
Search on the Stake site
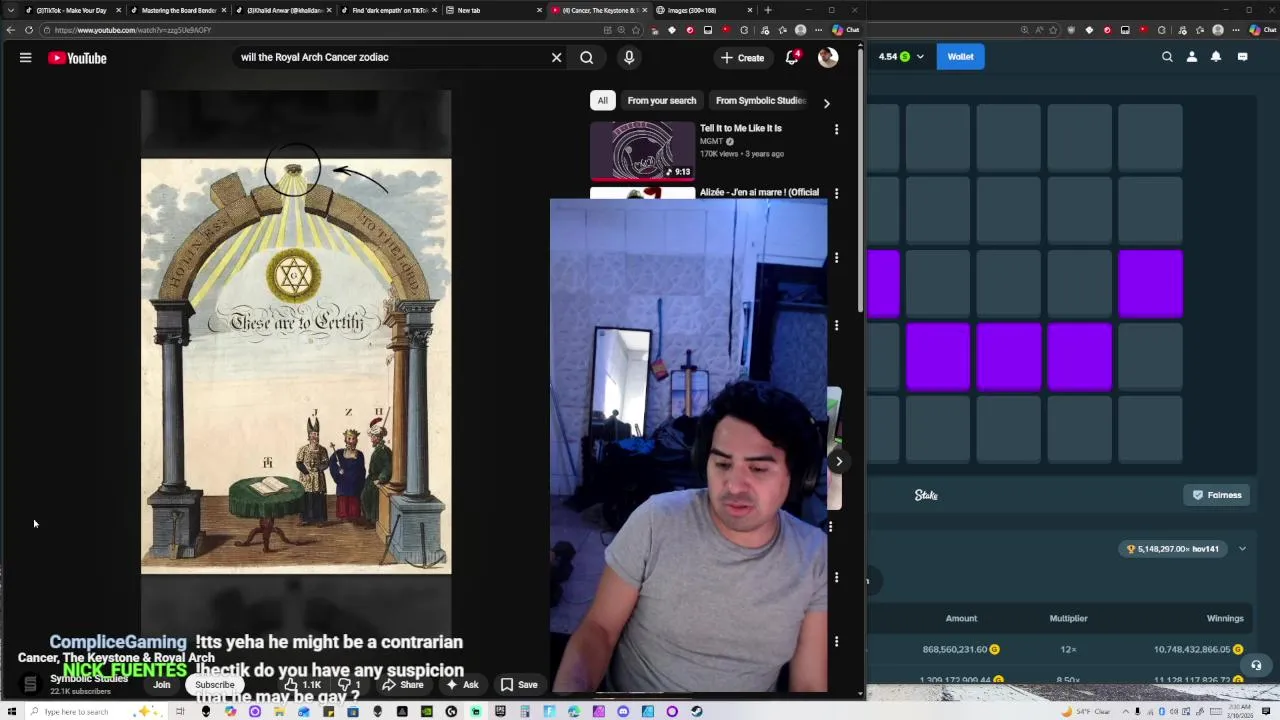[1167, 57]
